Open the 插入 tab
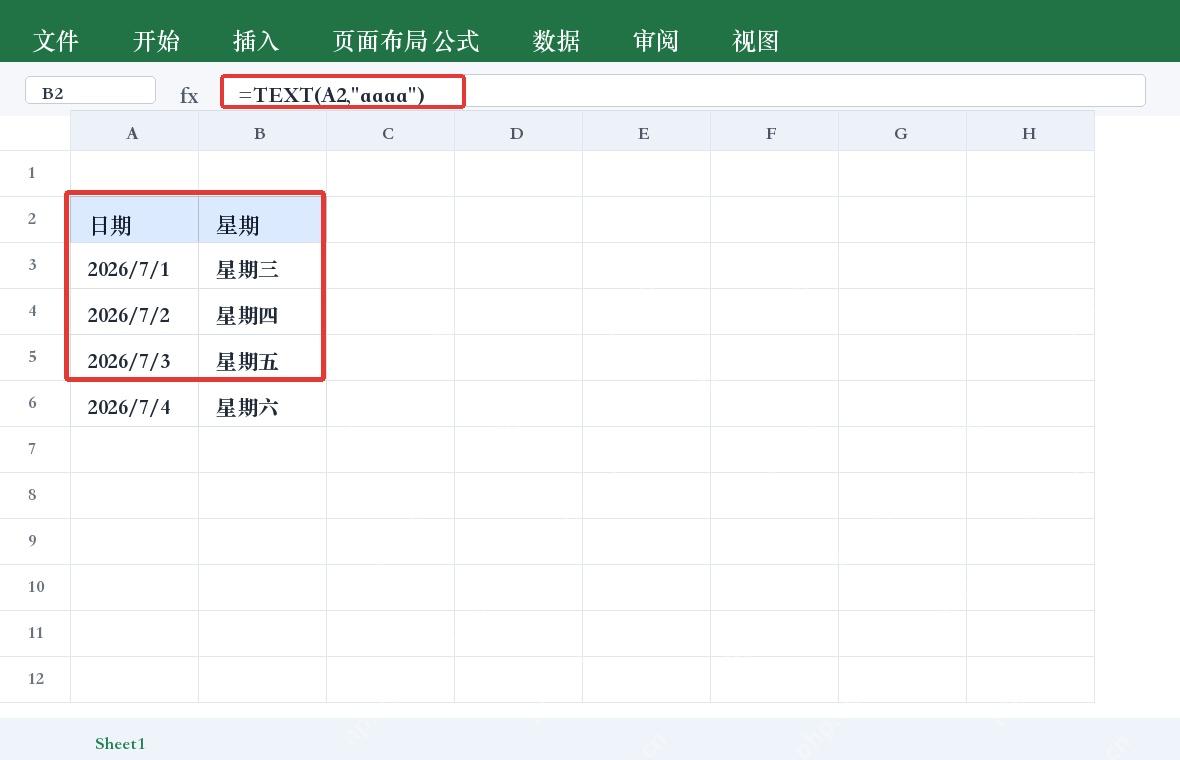Viewport: 1180px width, 760px height. pyautogui.click(x=256, y=41)
